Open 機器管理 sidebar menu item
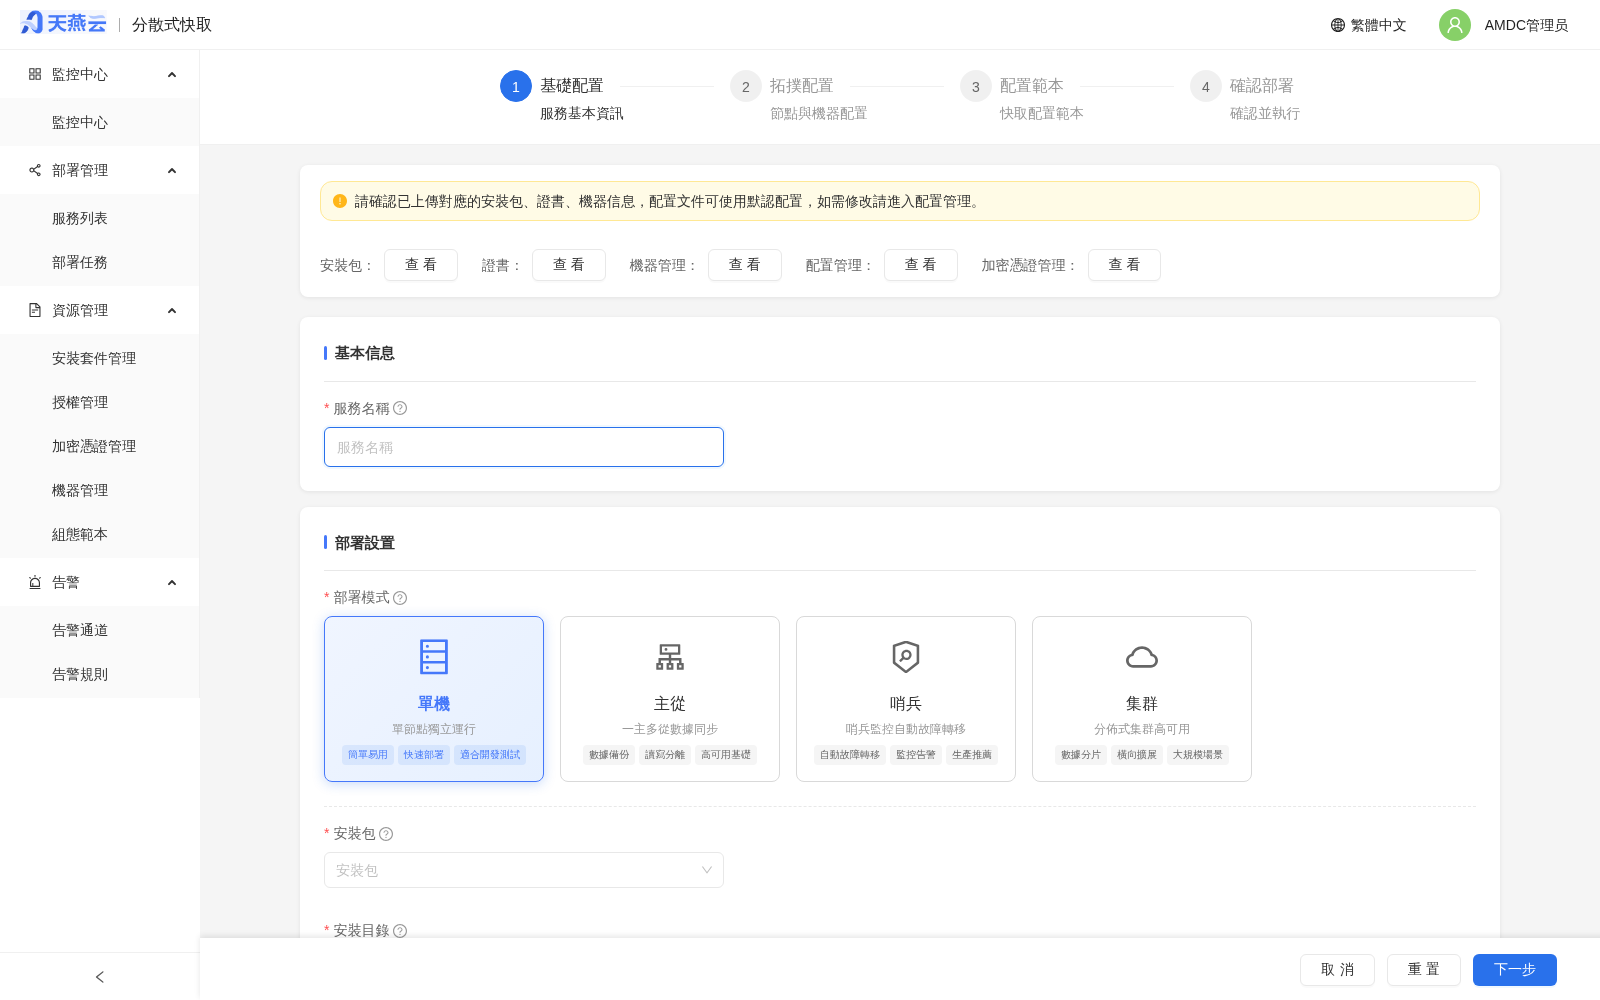Viewport: 1600px width, 1000px height. pyautogui.click(x=100, y=490)
